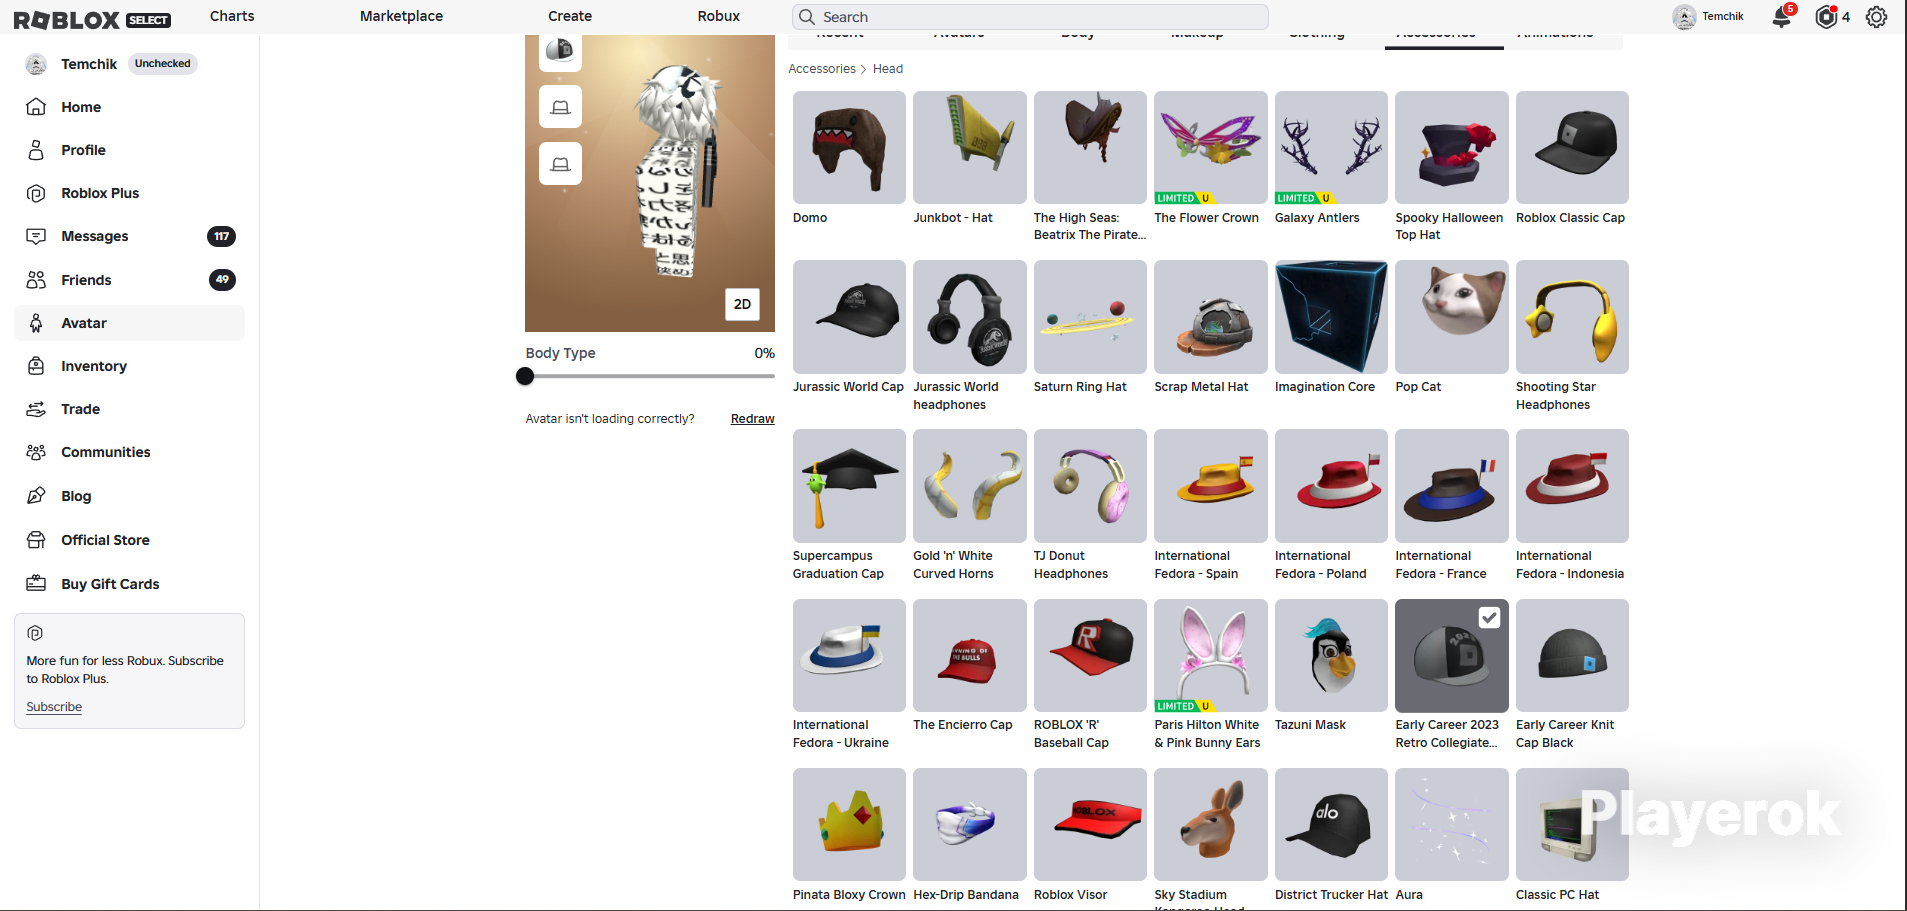The width and height of the screenshot is (1907, 911).
Task: Select the Saturn Ring Hat thumbnail
Action: (x=1090, y=317)
